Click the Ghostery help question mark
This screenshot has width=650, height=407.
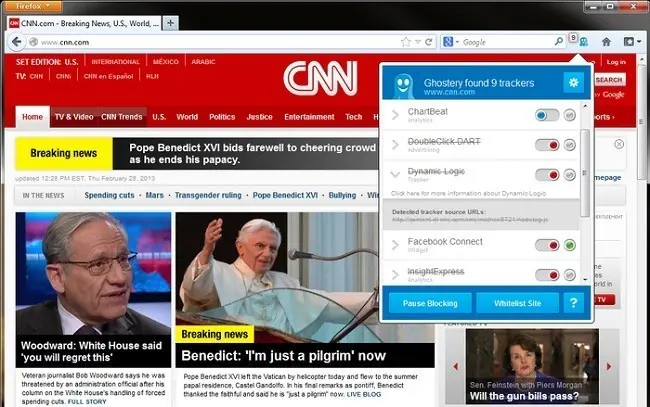574,303
